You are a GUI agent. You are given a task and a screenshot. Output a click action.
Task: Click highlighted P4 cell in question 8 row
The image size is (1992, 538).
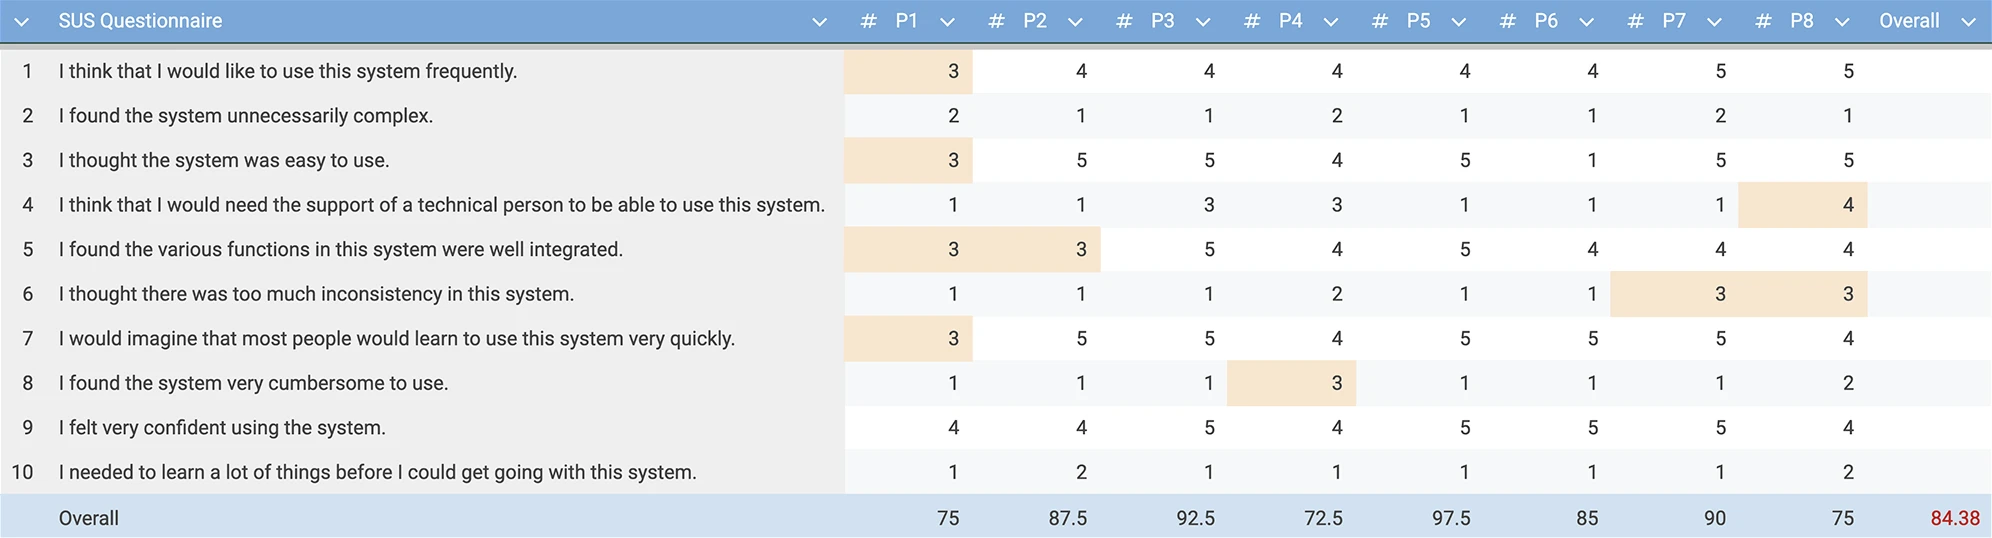coord(1292,383)
